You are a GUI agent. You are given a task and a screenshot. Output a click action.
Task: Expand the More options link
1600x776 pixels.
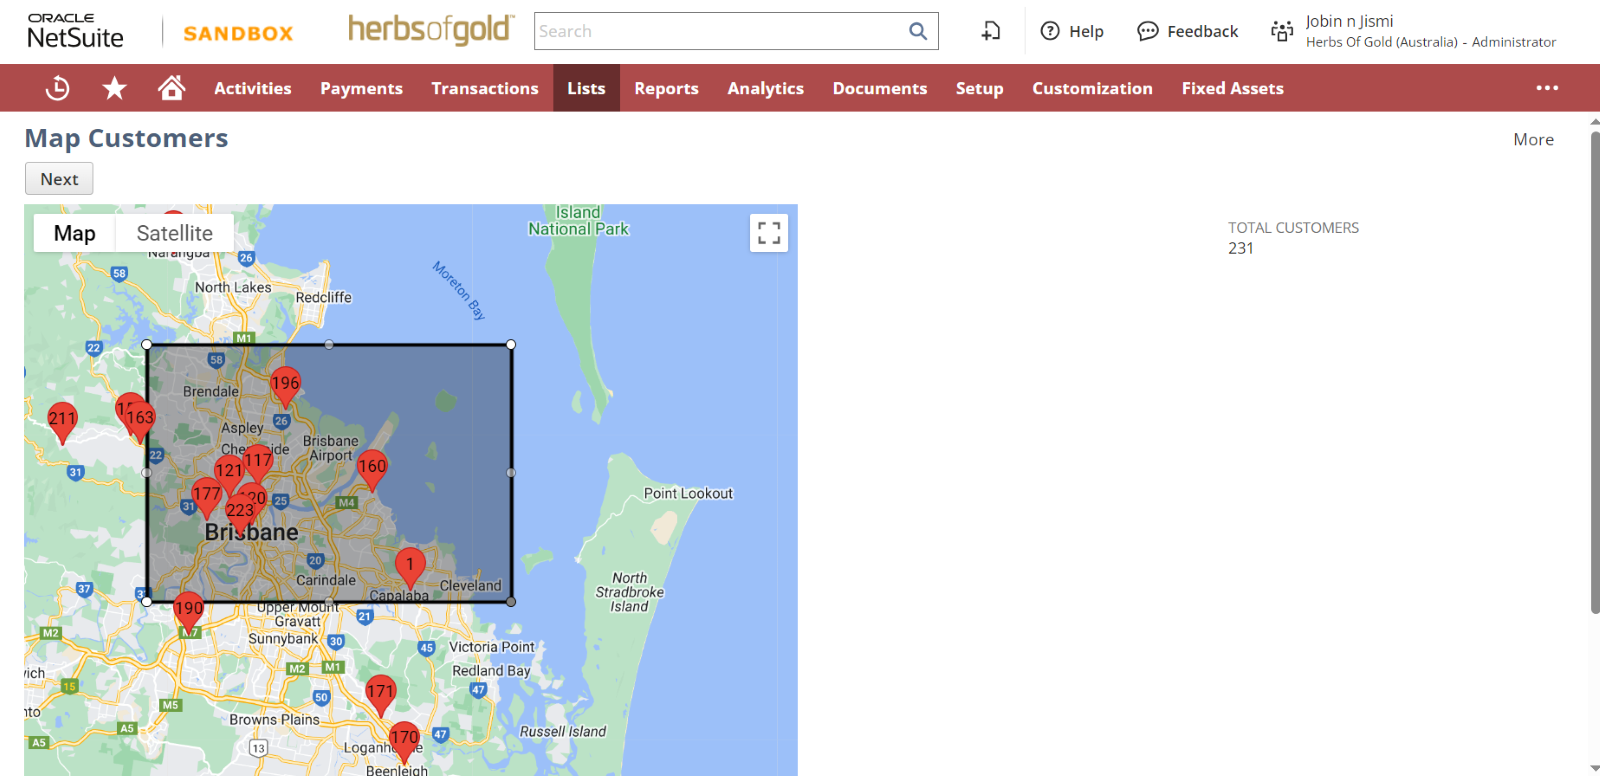1533,140
